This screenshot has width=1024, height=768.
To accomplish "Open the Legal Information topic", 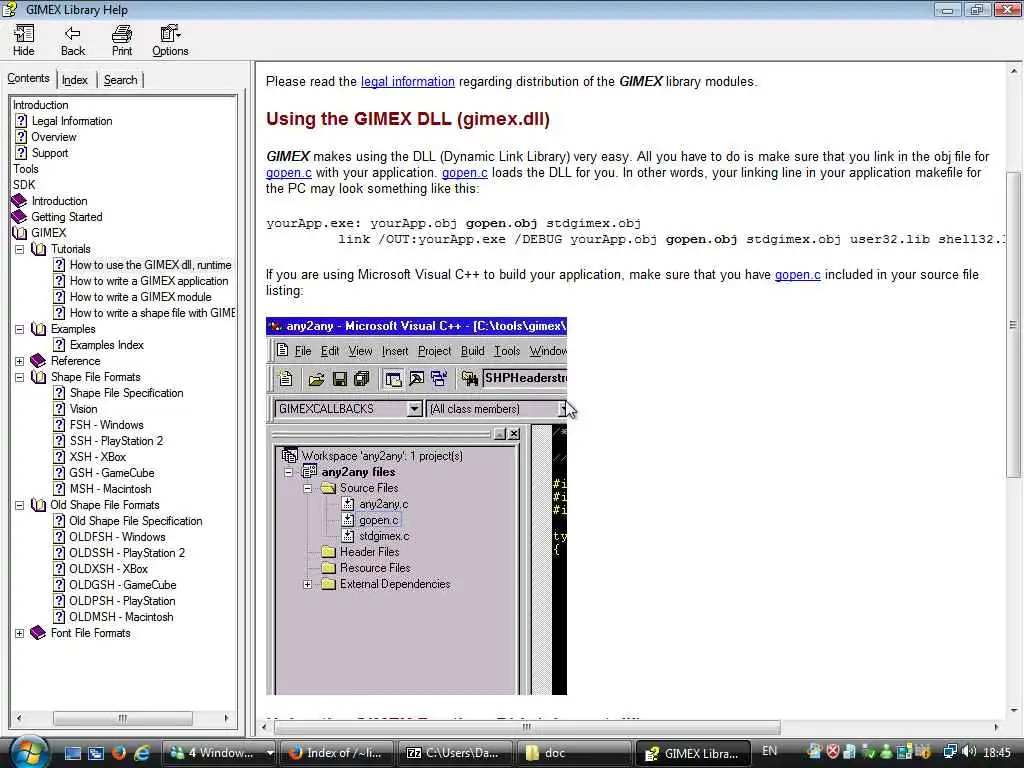I will [72, 121].
